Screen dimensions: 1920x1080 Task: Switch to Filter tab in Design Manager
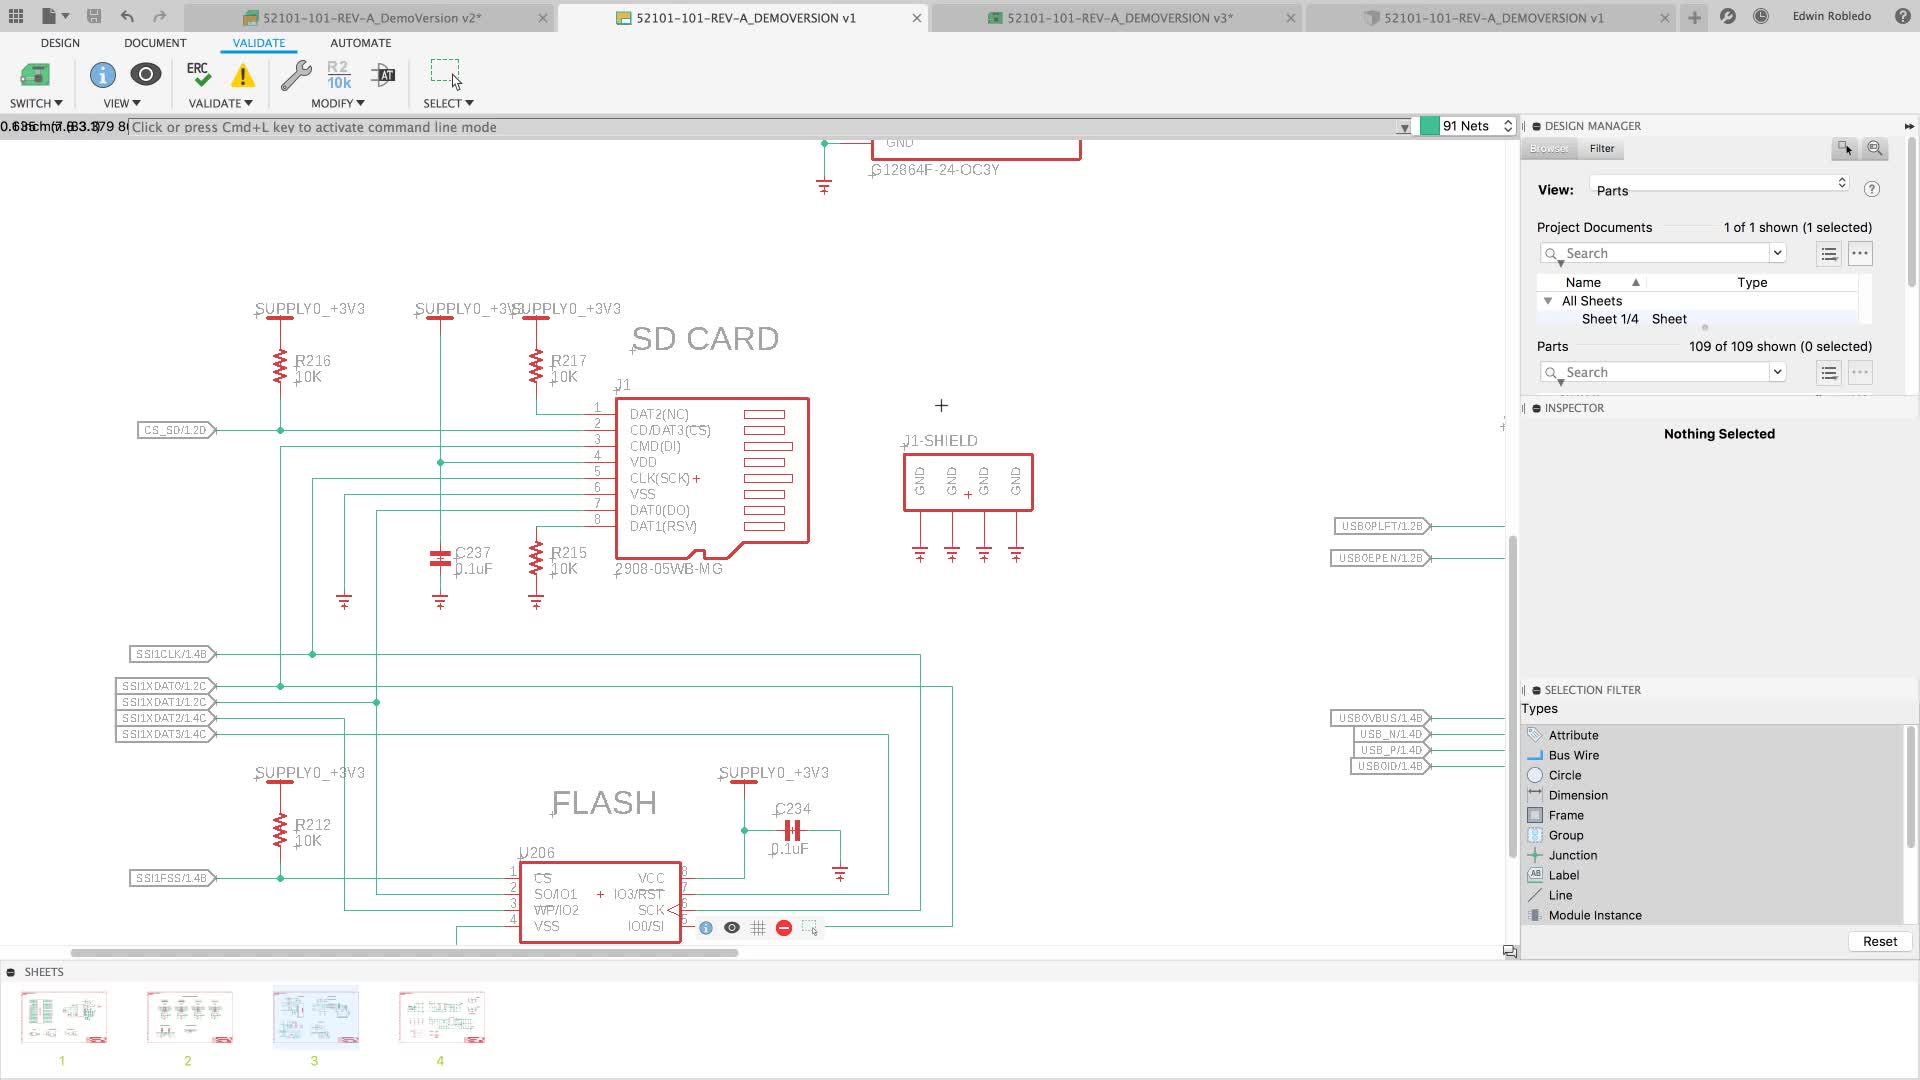[1602, 148]
